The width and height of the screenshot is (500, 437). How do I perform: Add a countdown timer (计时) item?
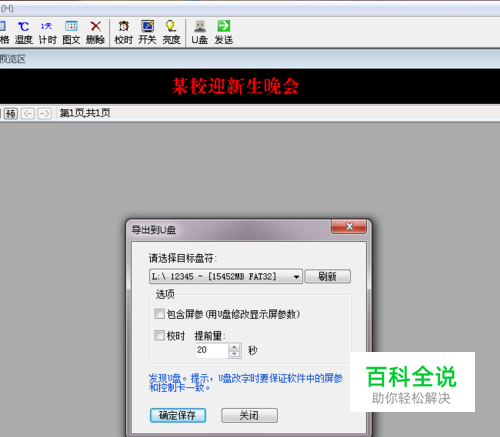pyautogui.click(x=47, y=32)
